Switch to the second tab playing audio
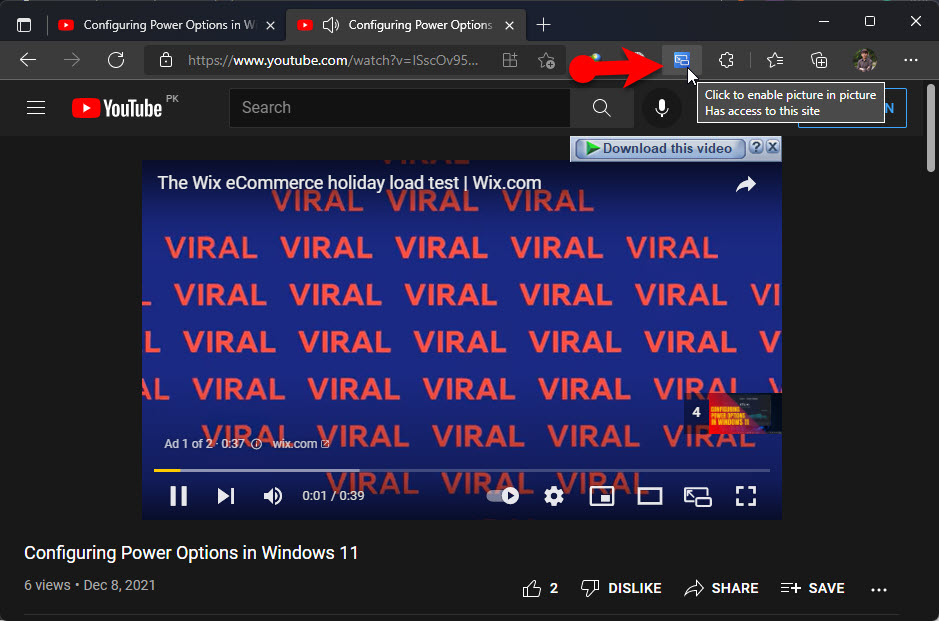Image resolution: width=939 pixels, height=621 pixels. pyautogui.click(x=406, y=25)
